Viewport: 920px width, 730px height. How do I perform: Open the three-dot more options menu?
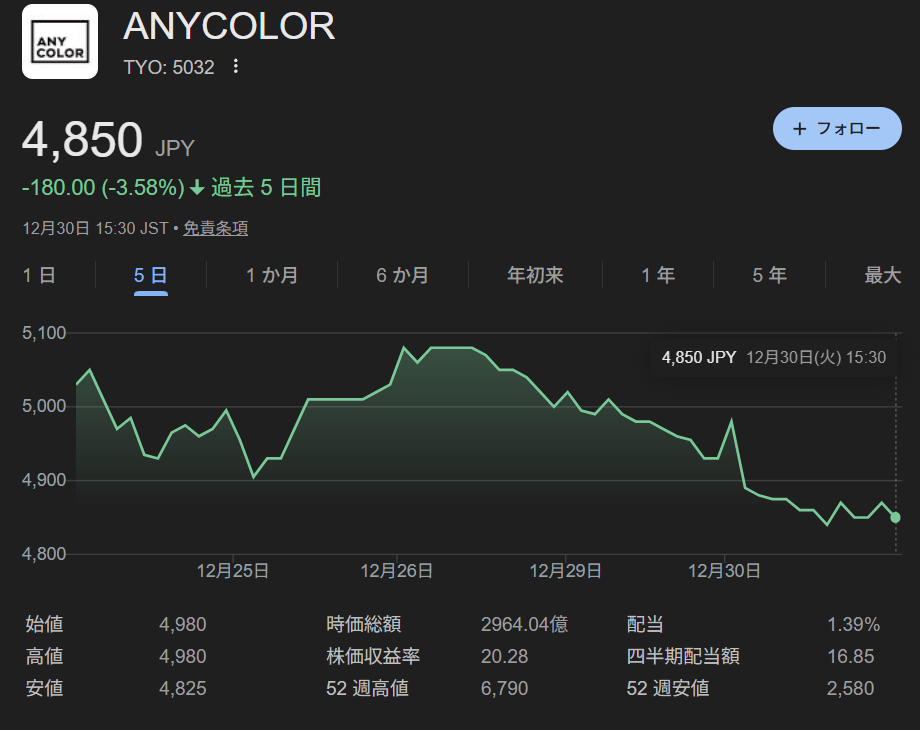[236, 67]
